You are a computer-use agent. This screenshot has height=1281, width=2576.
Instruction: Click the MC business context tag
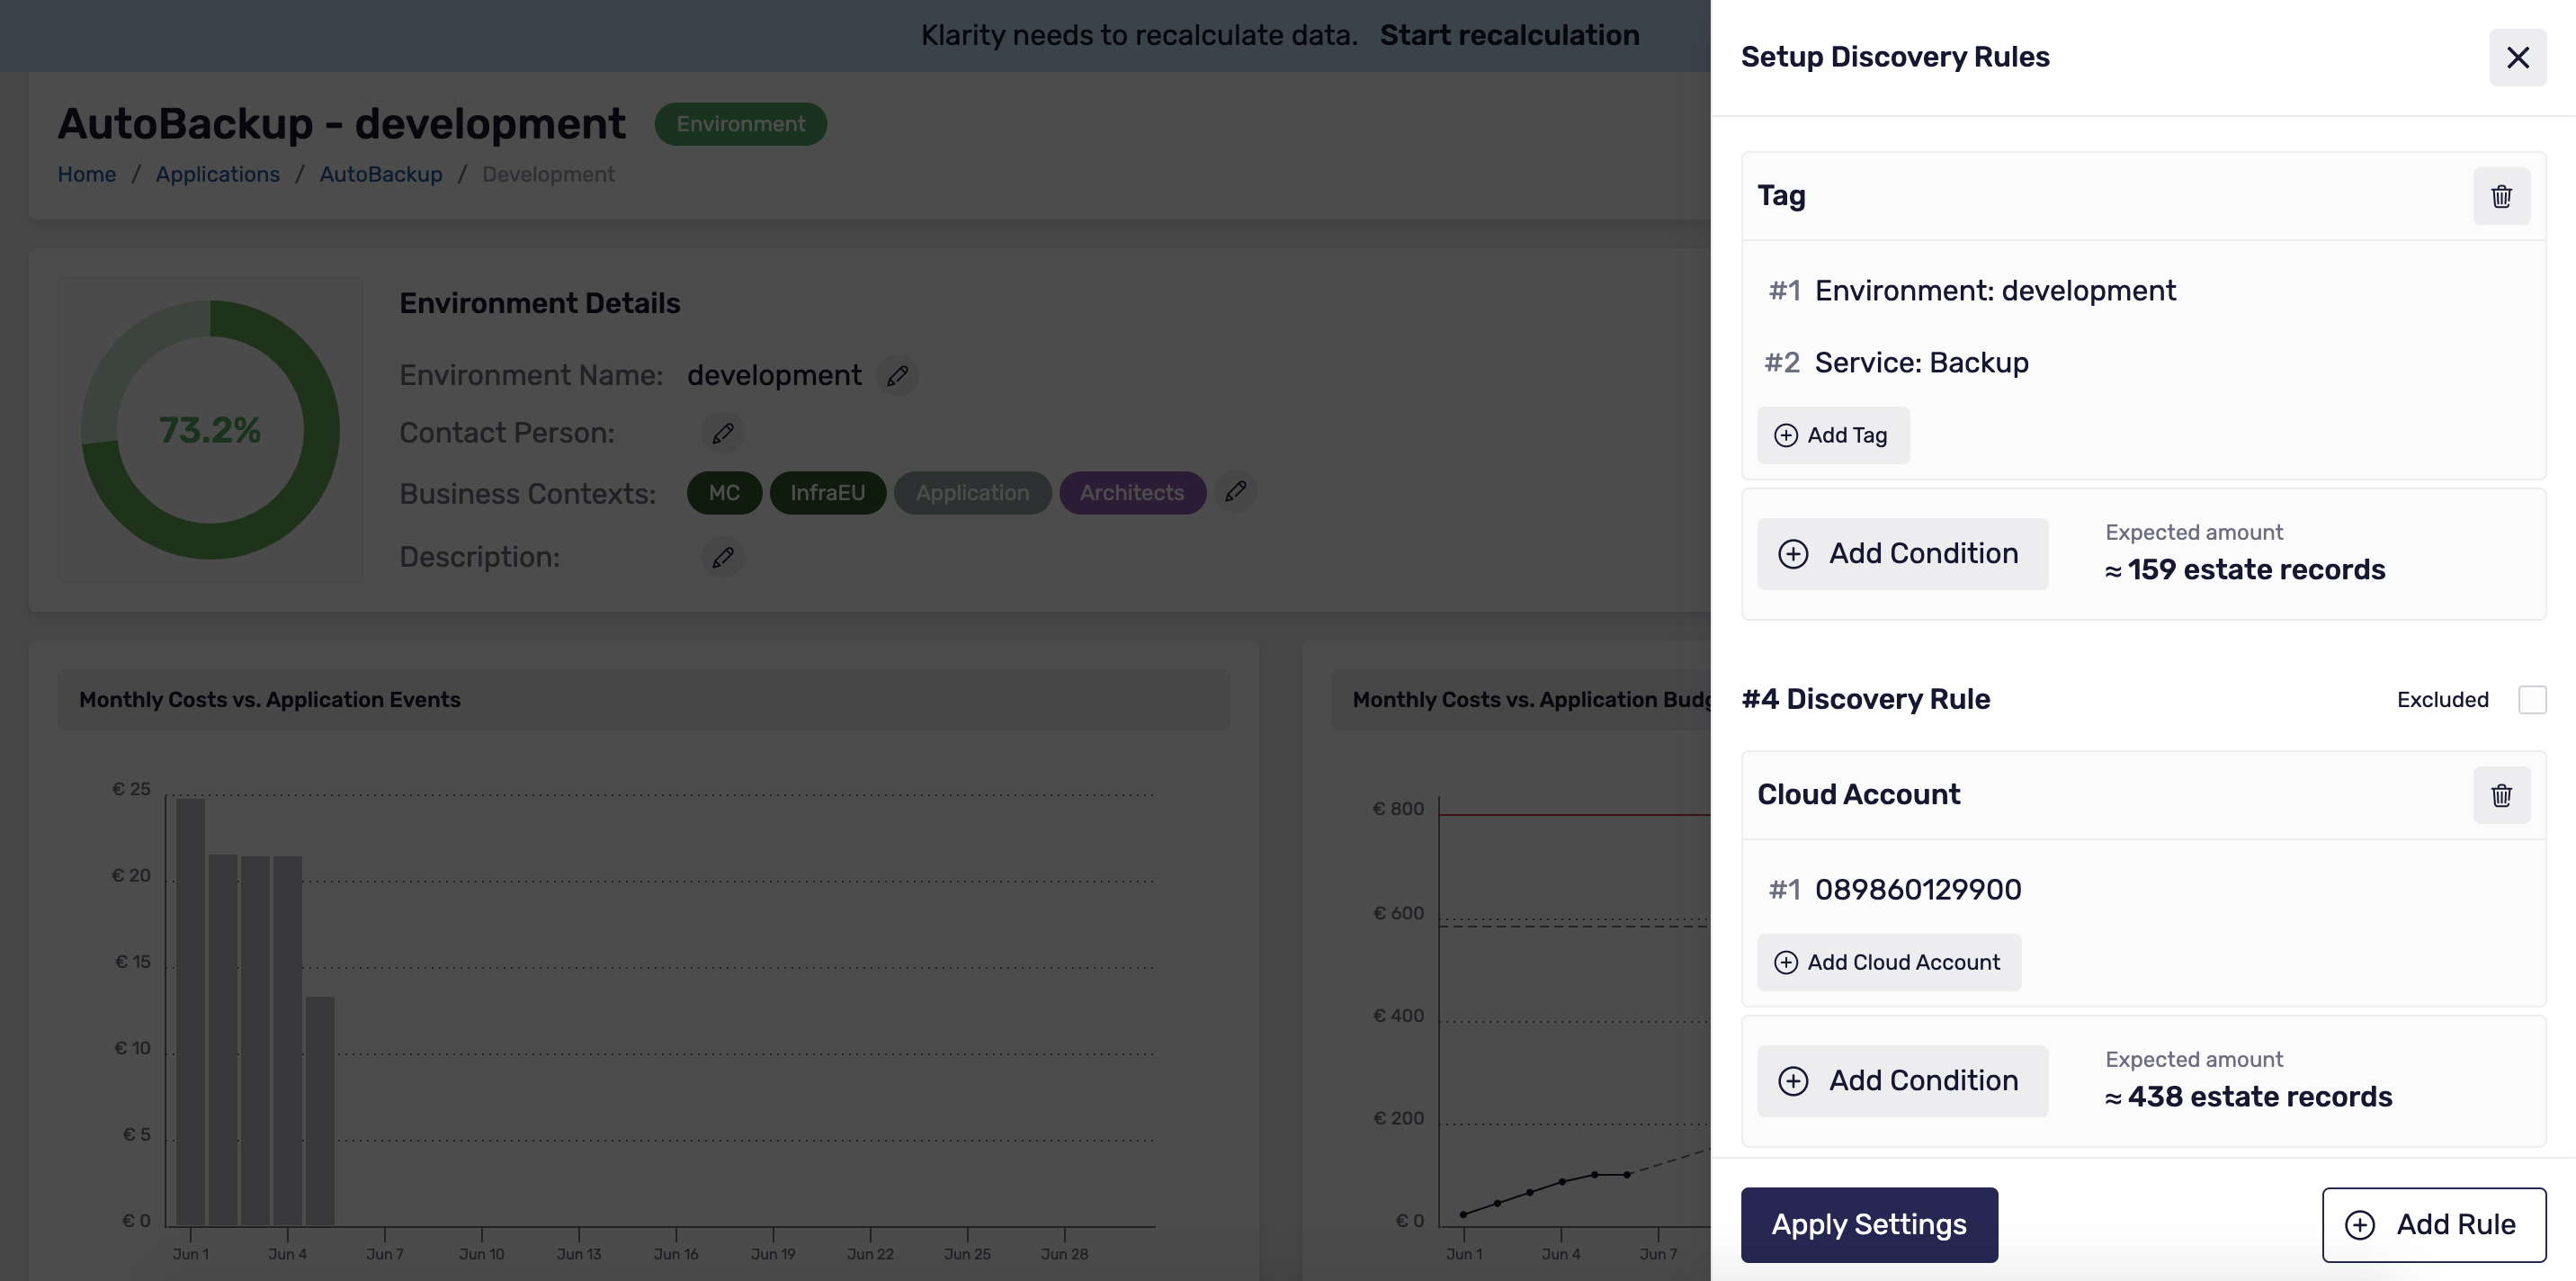724,493
